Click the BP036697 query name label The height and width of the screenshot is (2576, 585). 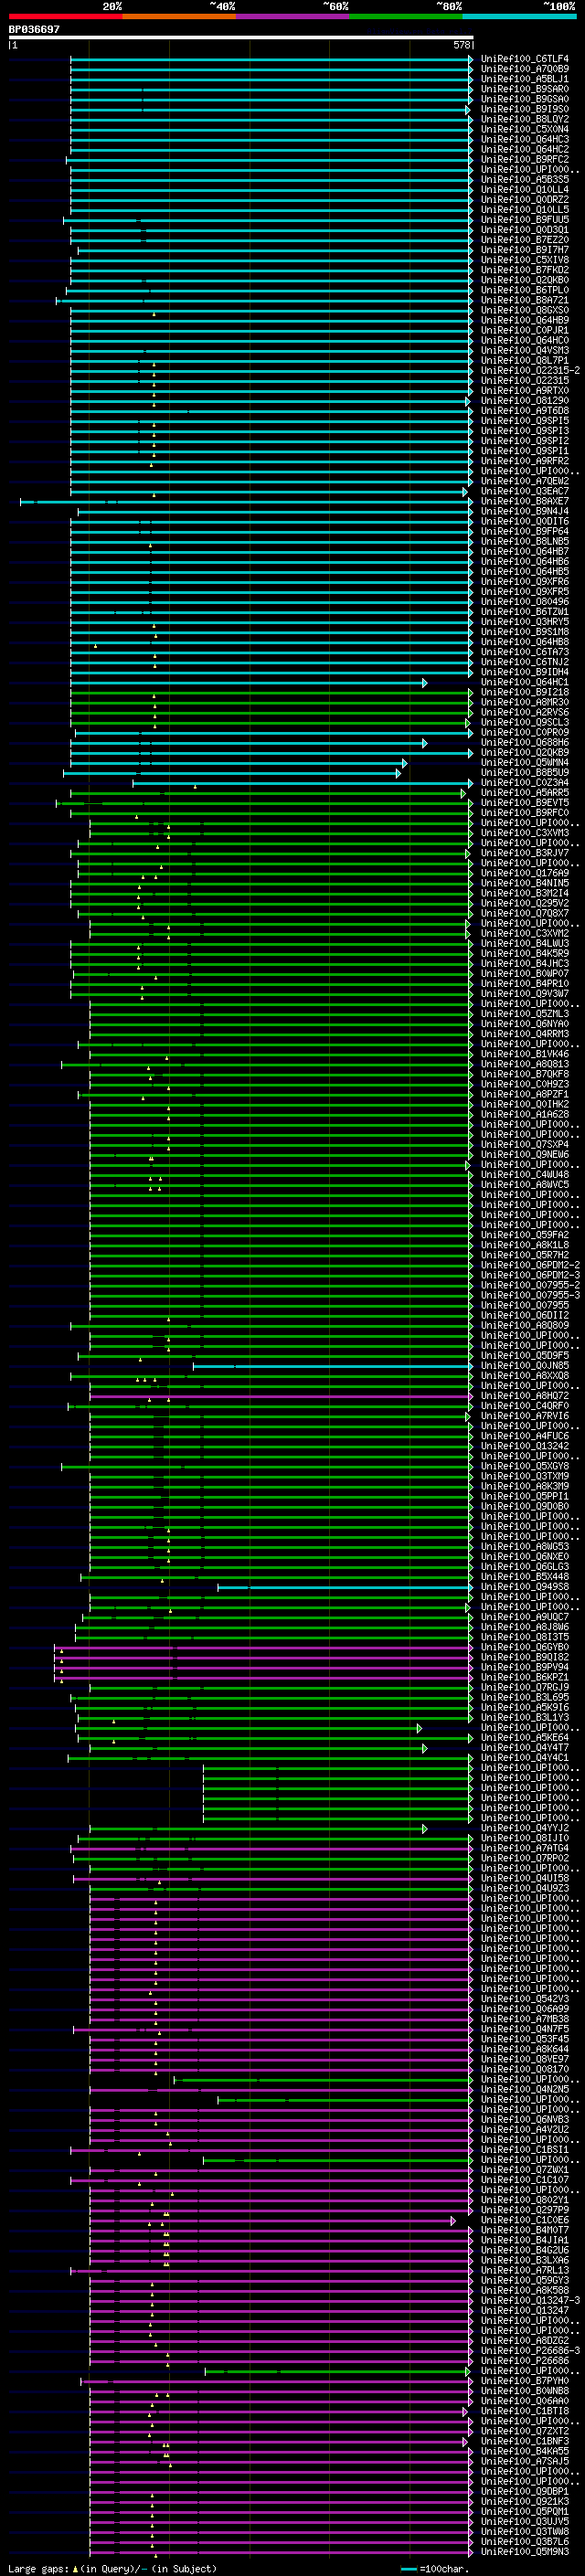pyautogui.click(x=34, y=30)
